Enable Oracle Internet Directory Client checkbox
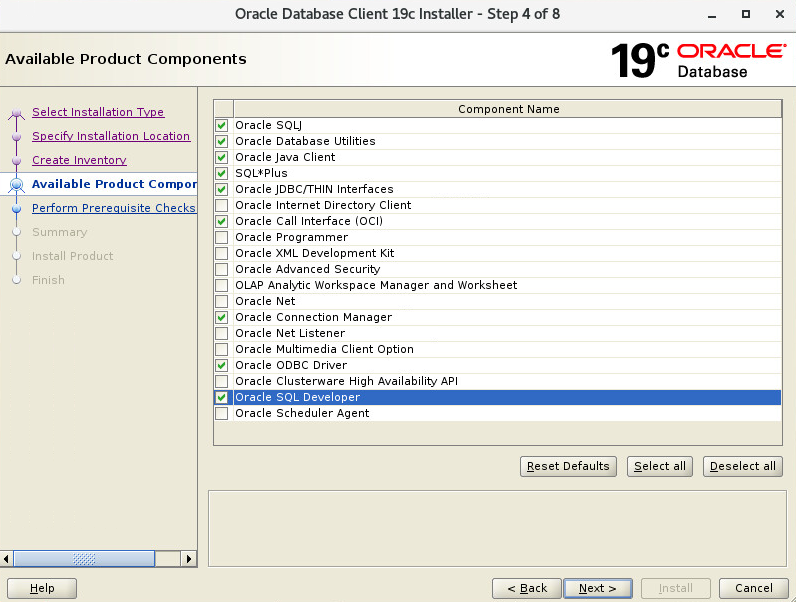 coord(221,205)
